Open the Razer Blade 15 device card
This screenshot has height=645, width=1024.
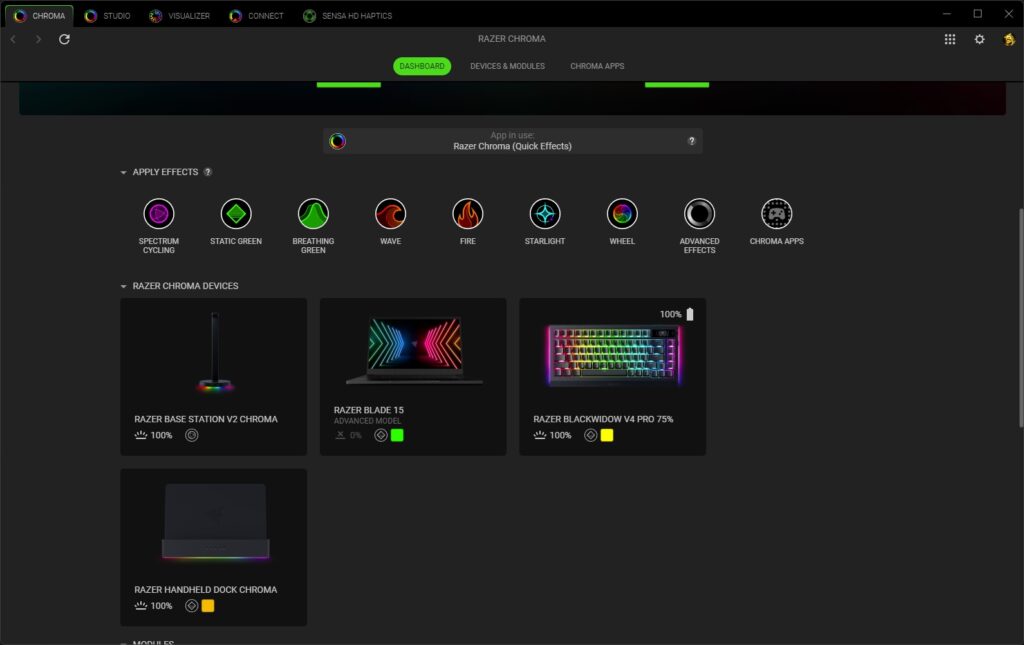413,377
